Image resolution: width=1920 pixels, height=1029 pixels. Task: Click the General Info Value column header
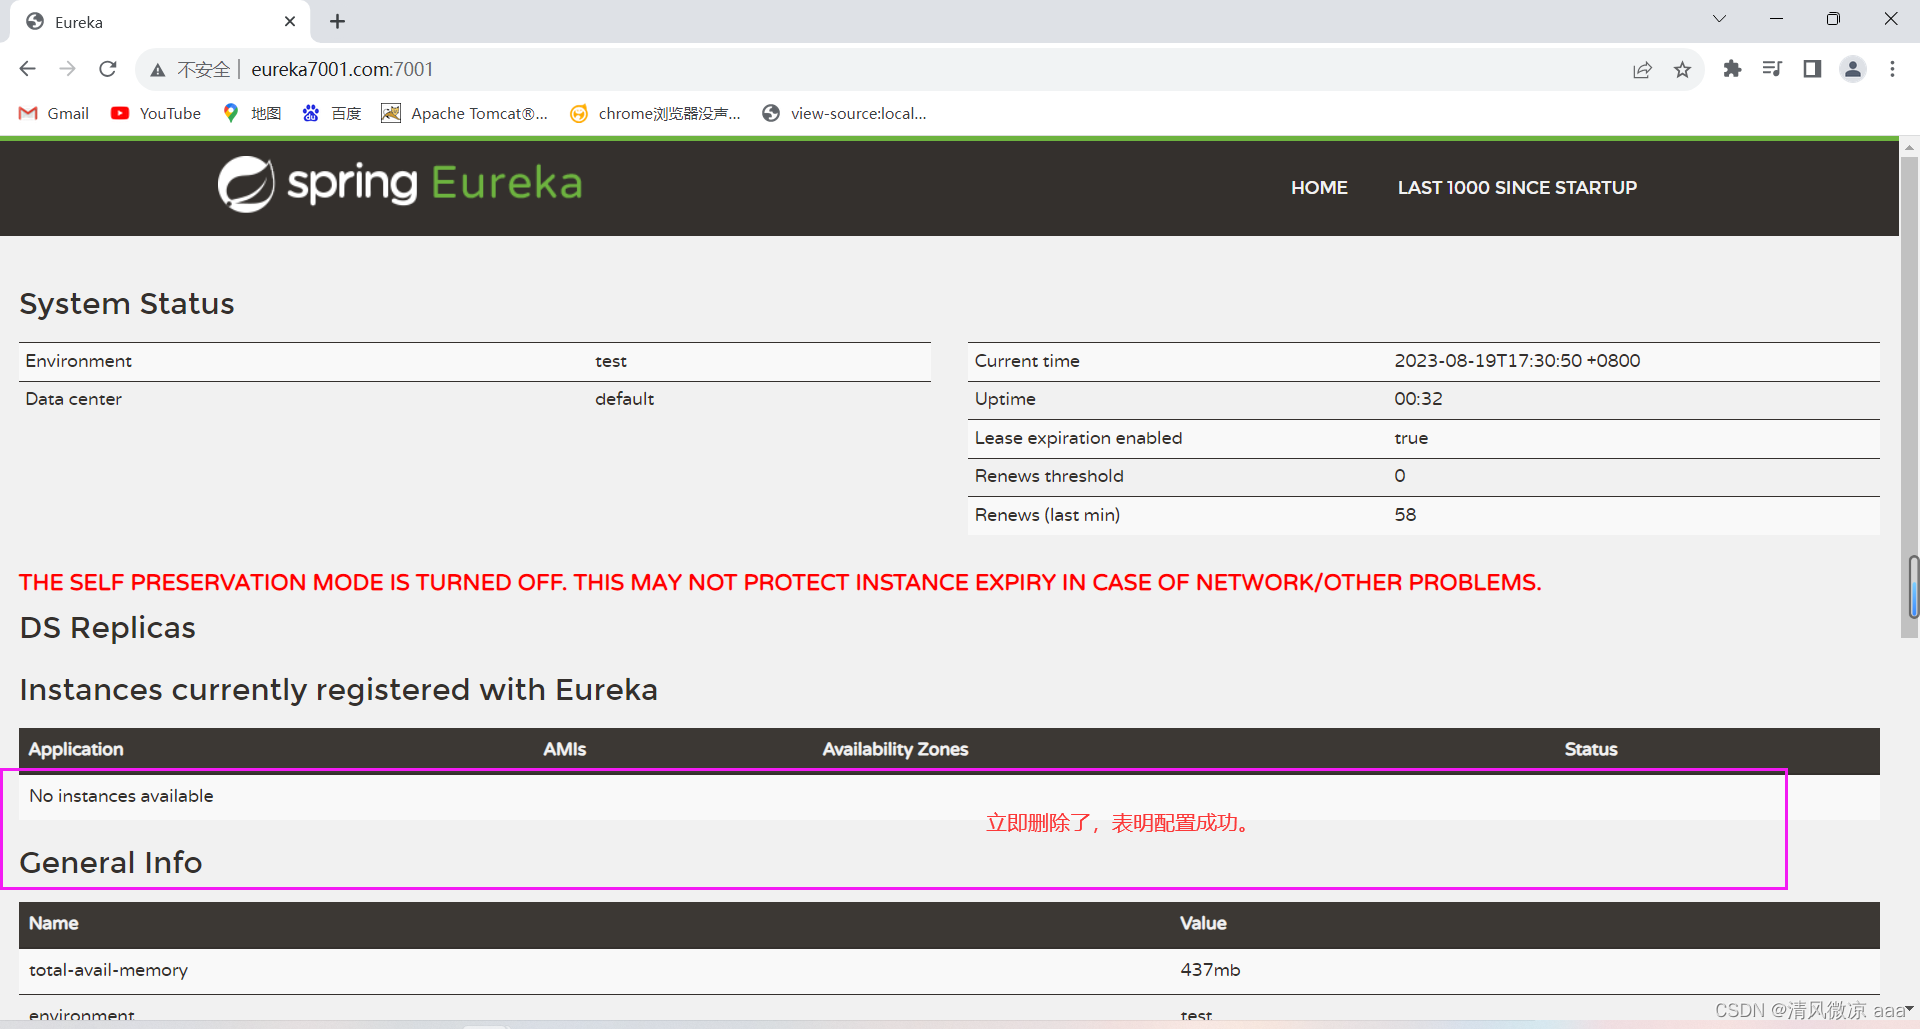tap(1203, 923)
